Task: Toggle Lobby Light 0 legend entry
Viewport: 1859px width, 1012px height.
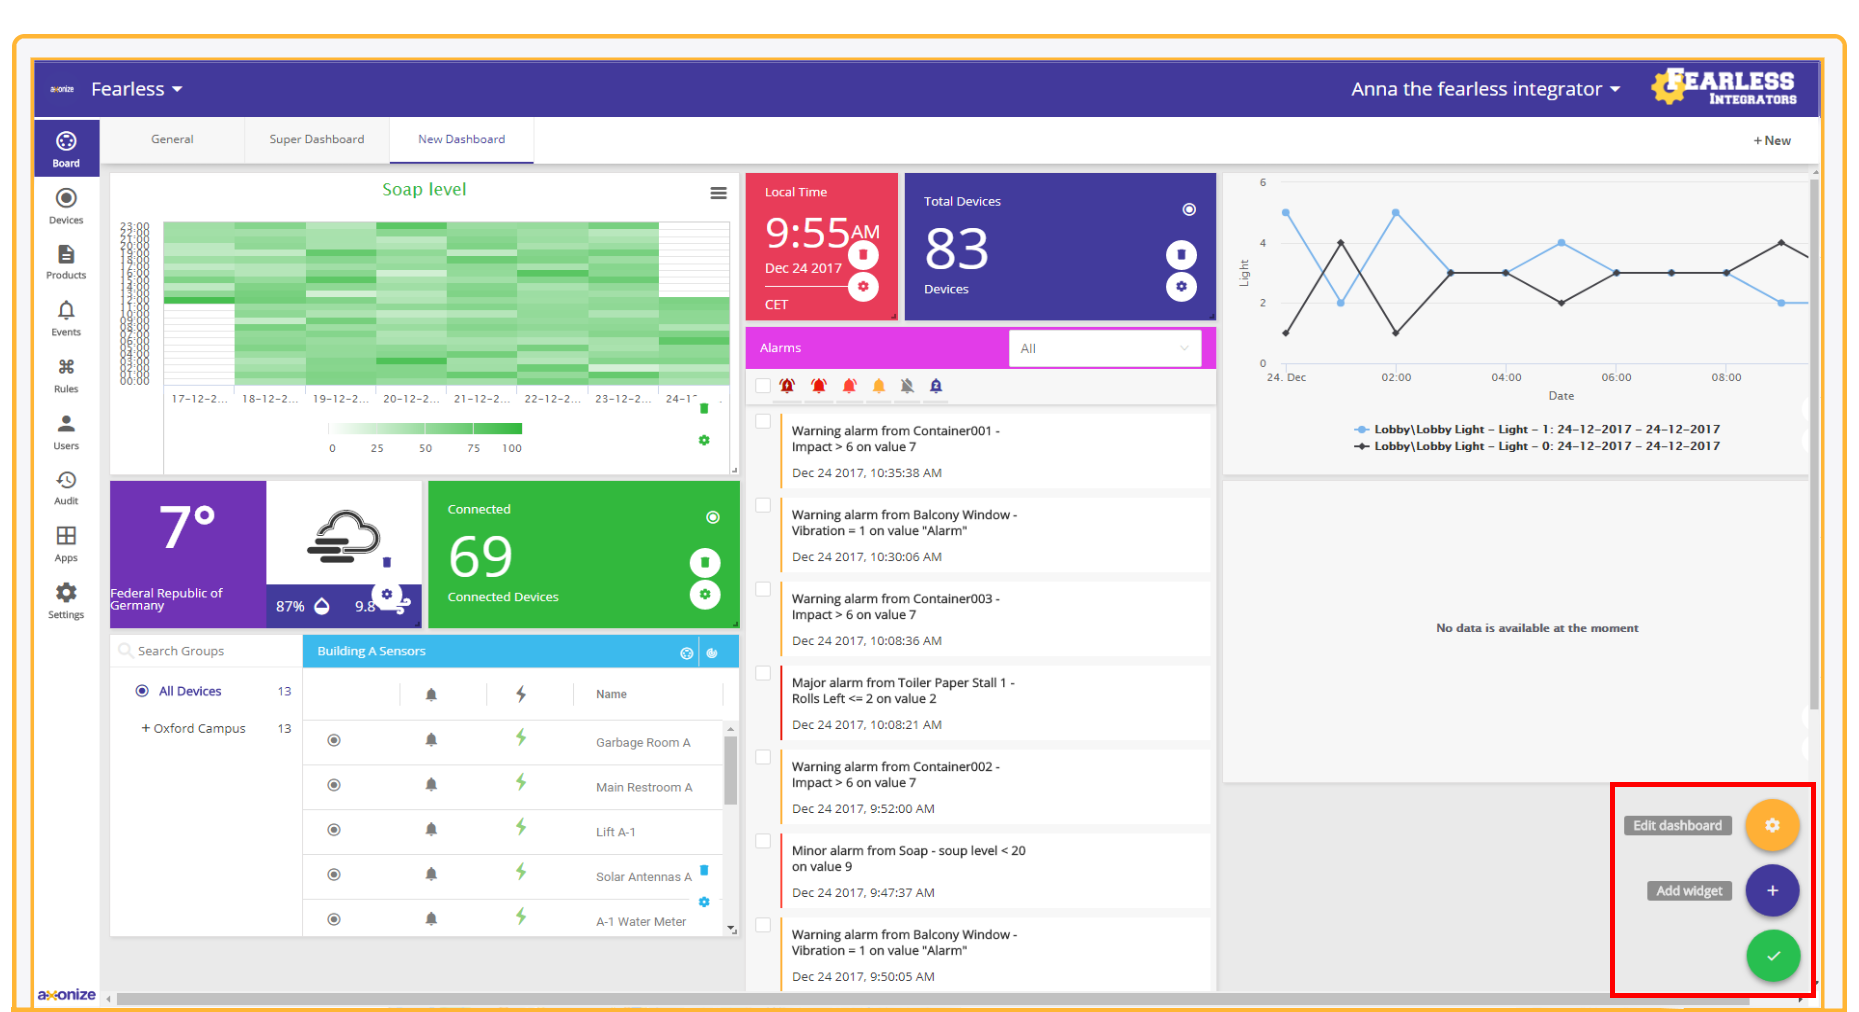Action: click(1537, 446)
